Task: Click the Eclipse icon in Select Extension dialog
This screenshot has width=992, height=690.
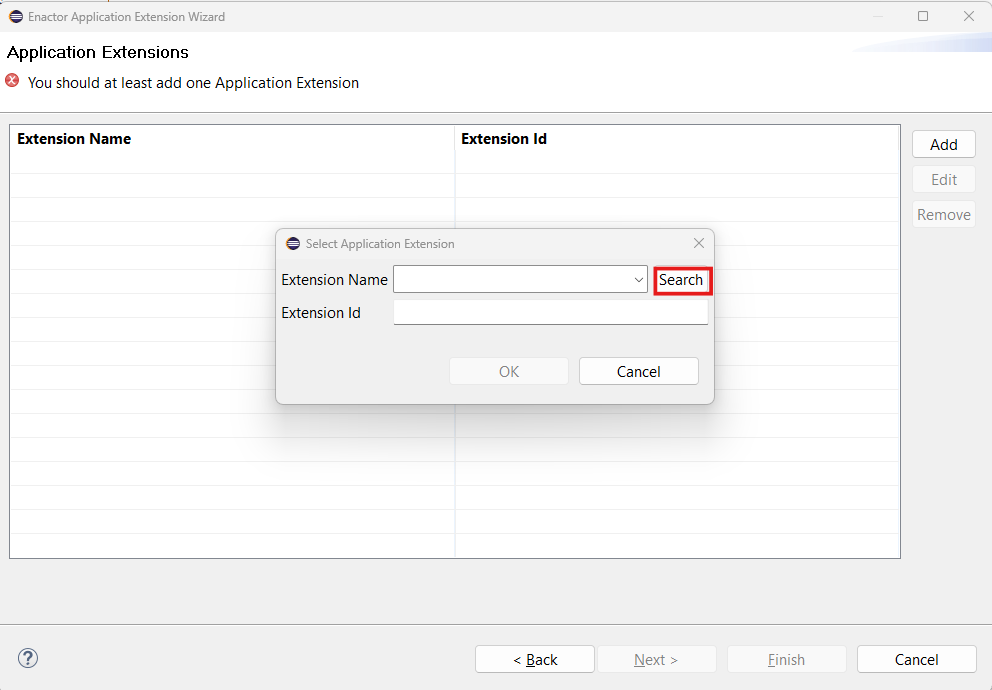Action: point(293,243)
